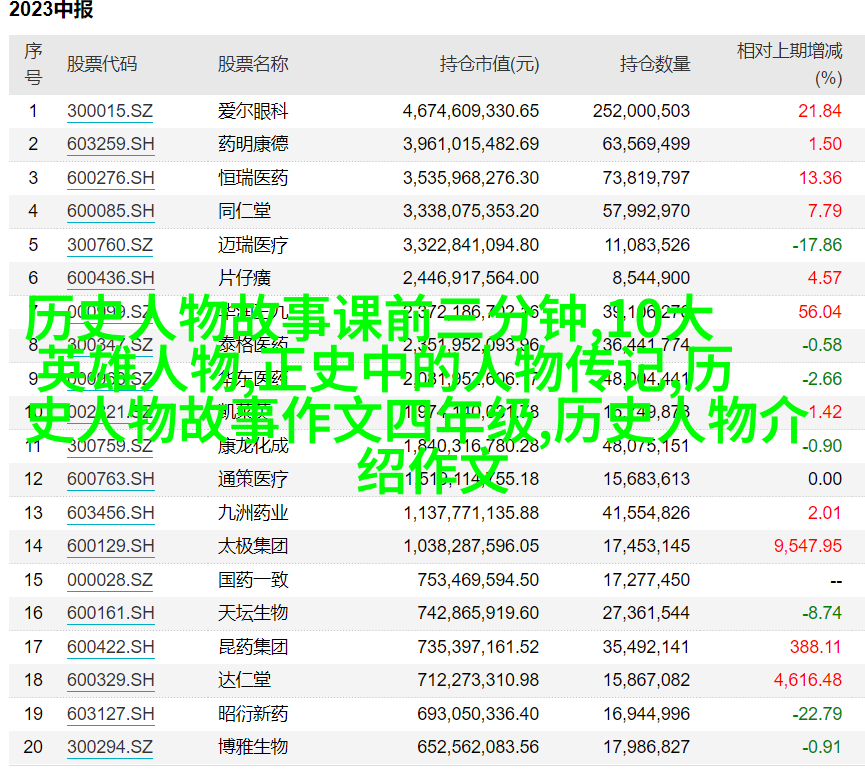Select stock name 恒瑞医药
Image resolution: width=865 pixels, height=776 pixels.
click(x=253, y=179)
